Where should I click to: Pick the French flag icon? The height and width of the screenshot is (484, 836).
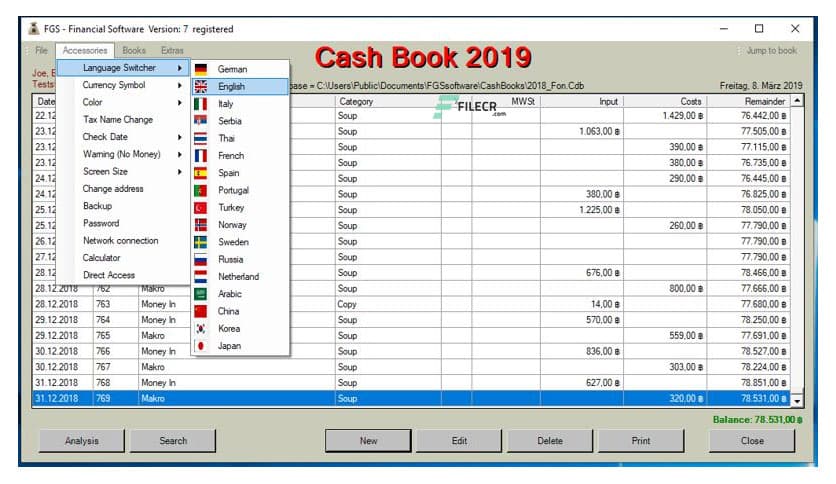pos(200,156)
